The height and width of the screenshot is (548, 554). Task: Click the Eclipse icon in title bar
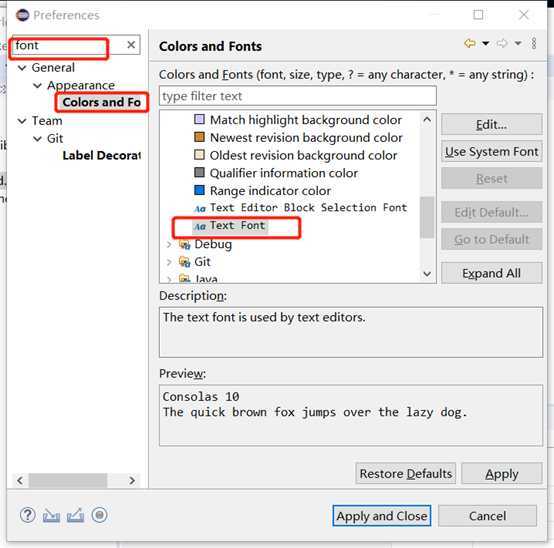point(23,15)
